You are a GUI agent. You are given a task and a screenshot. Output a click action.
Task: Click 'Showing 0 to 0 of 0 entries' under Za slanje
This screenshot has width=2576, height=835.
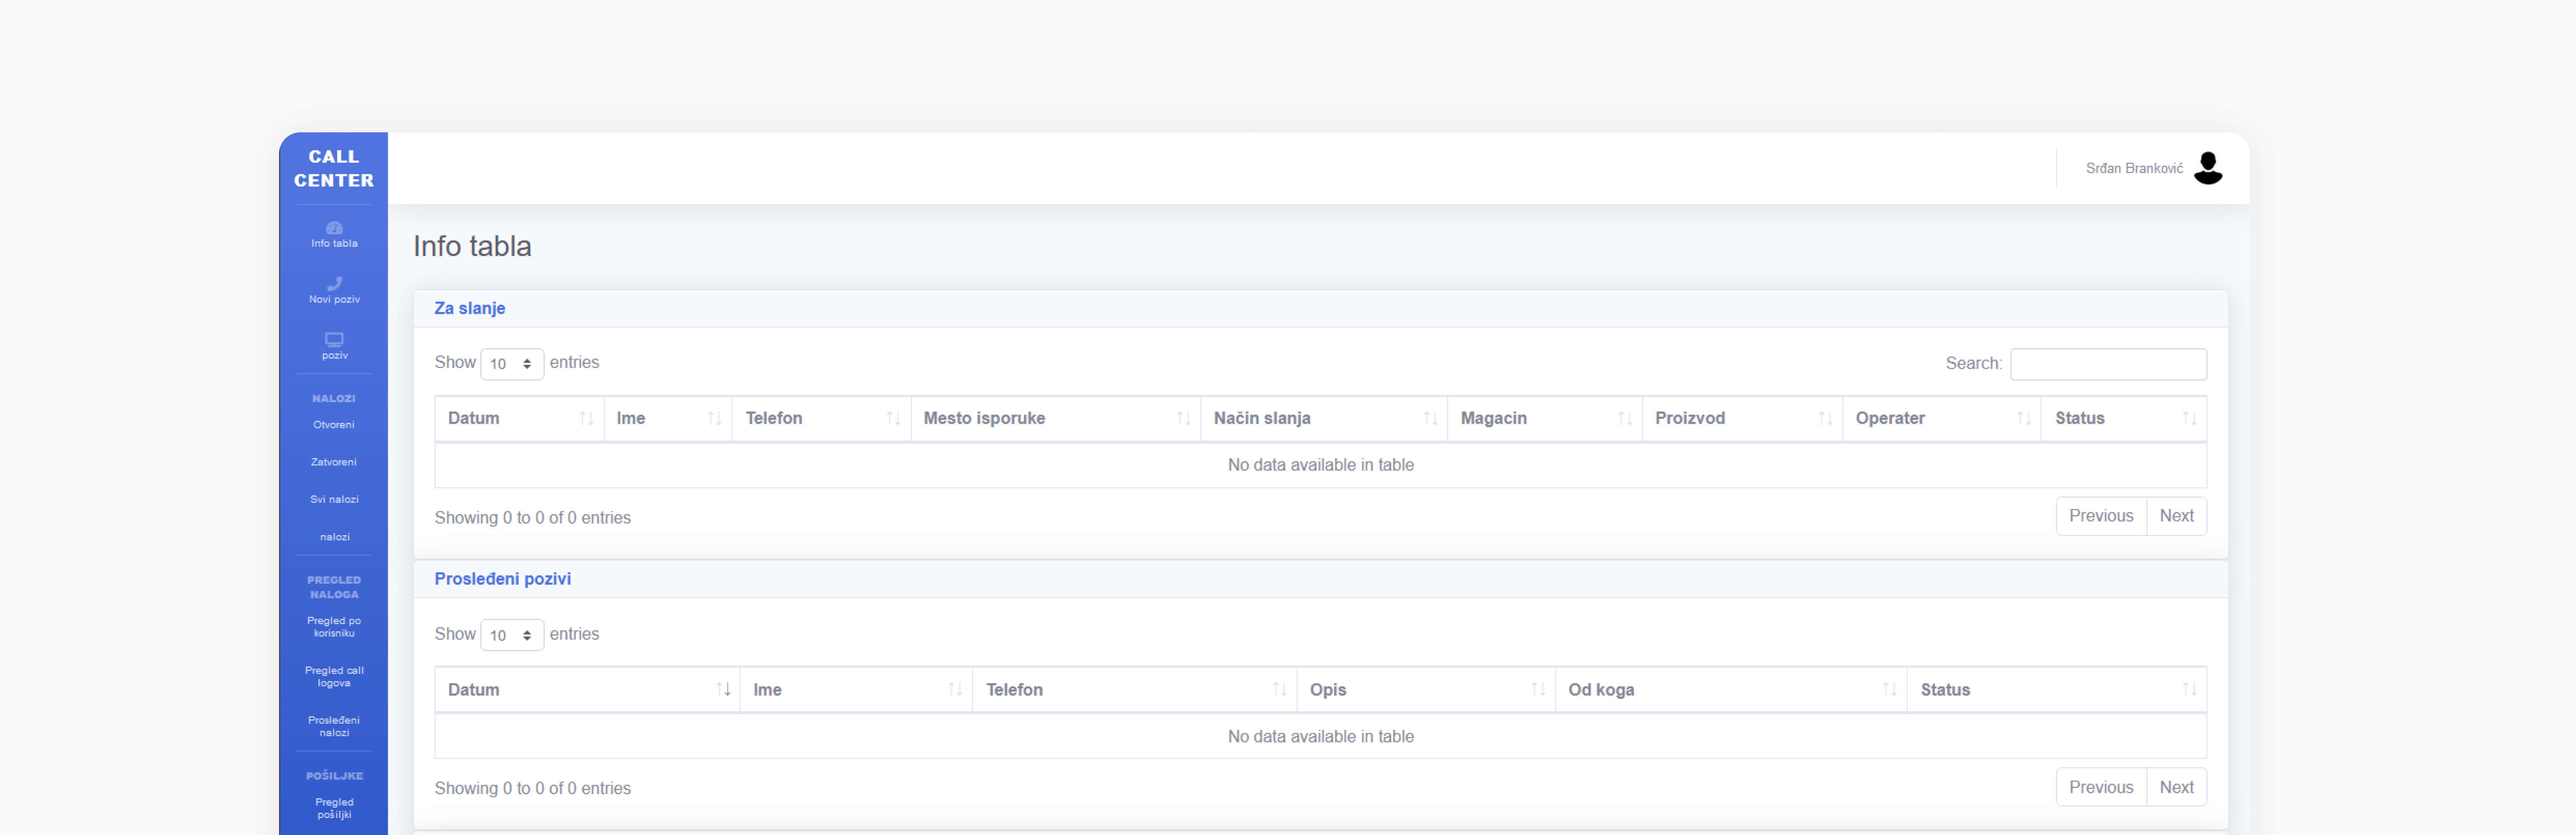pyautogui.click(x=533, y=518)
